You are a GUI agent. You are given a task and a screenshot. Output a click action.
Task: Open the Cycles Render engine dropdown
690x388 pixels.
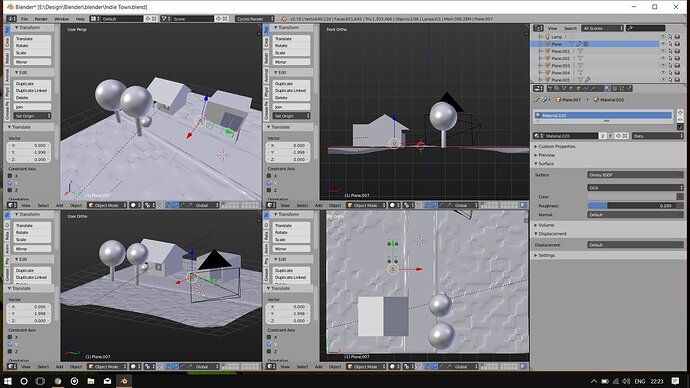(255, 19)
